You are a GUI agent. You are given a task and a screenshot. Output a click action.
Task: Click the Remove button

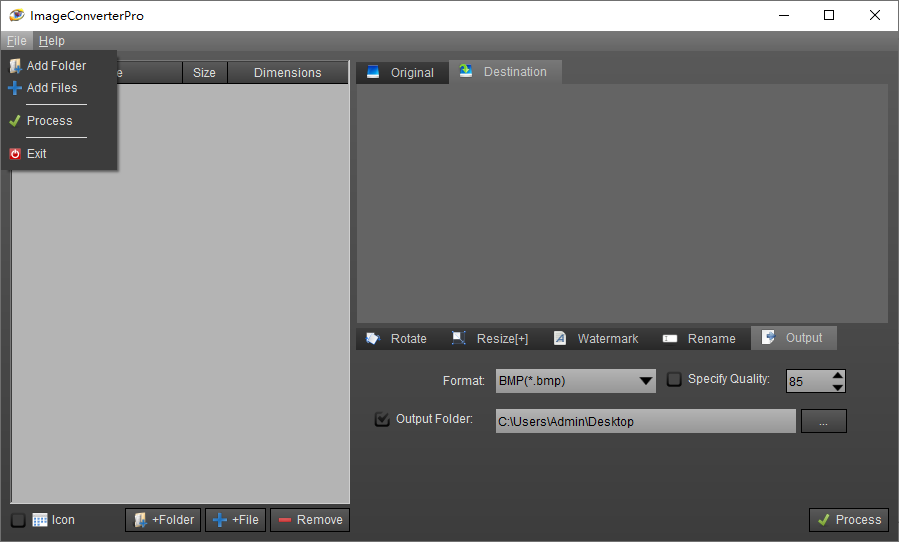click(310, 520)
